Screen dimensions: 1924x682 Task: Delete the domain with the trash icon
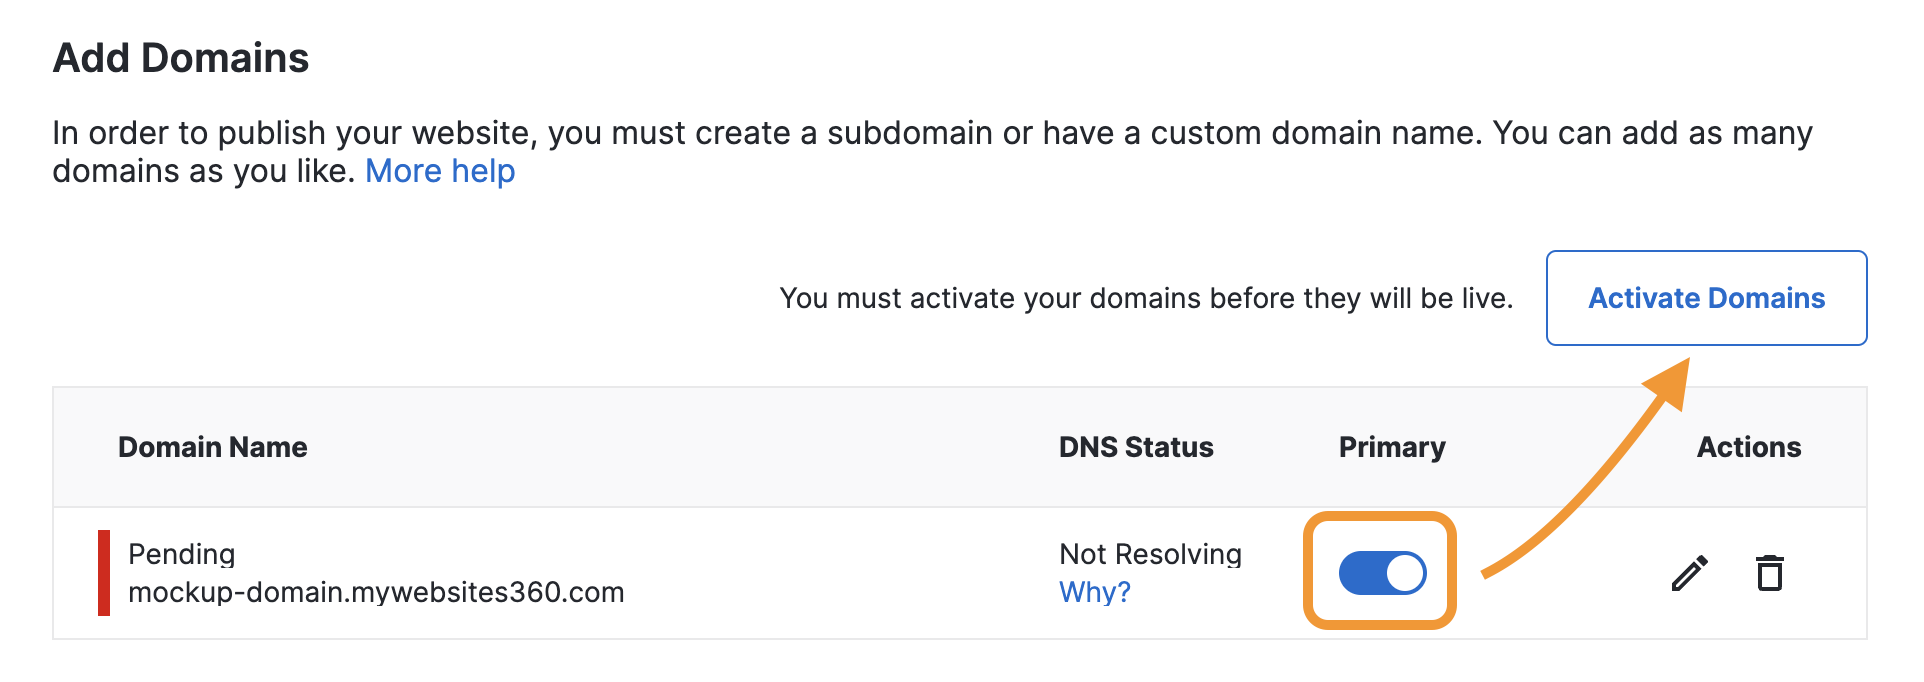(x=1770, y=573)
